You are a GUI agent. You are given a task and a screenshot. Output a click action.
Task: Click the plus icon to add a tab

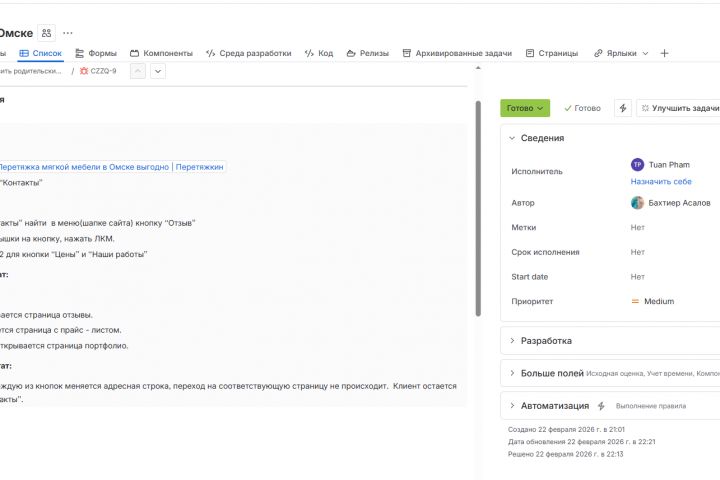coord(665,53)
